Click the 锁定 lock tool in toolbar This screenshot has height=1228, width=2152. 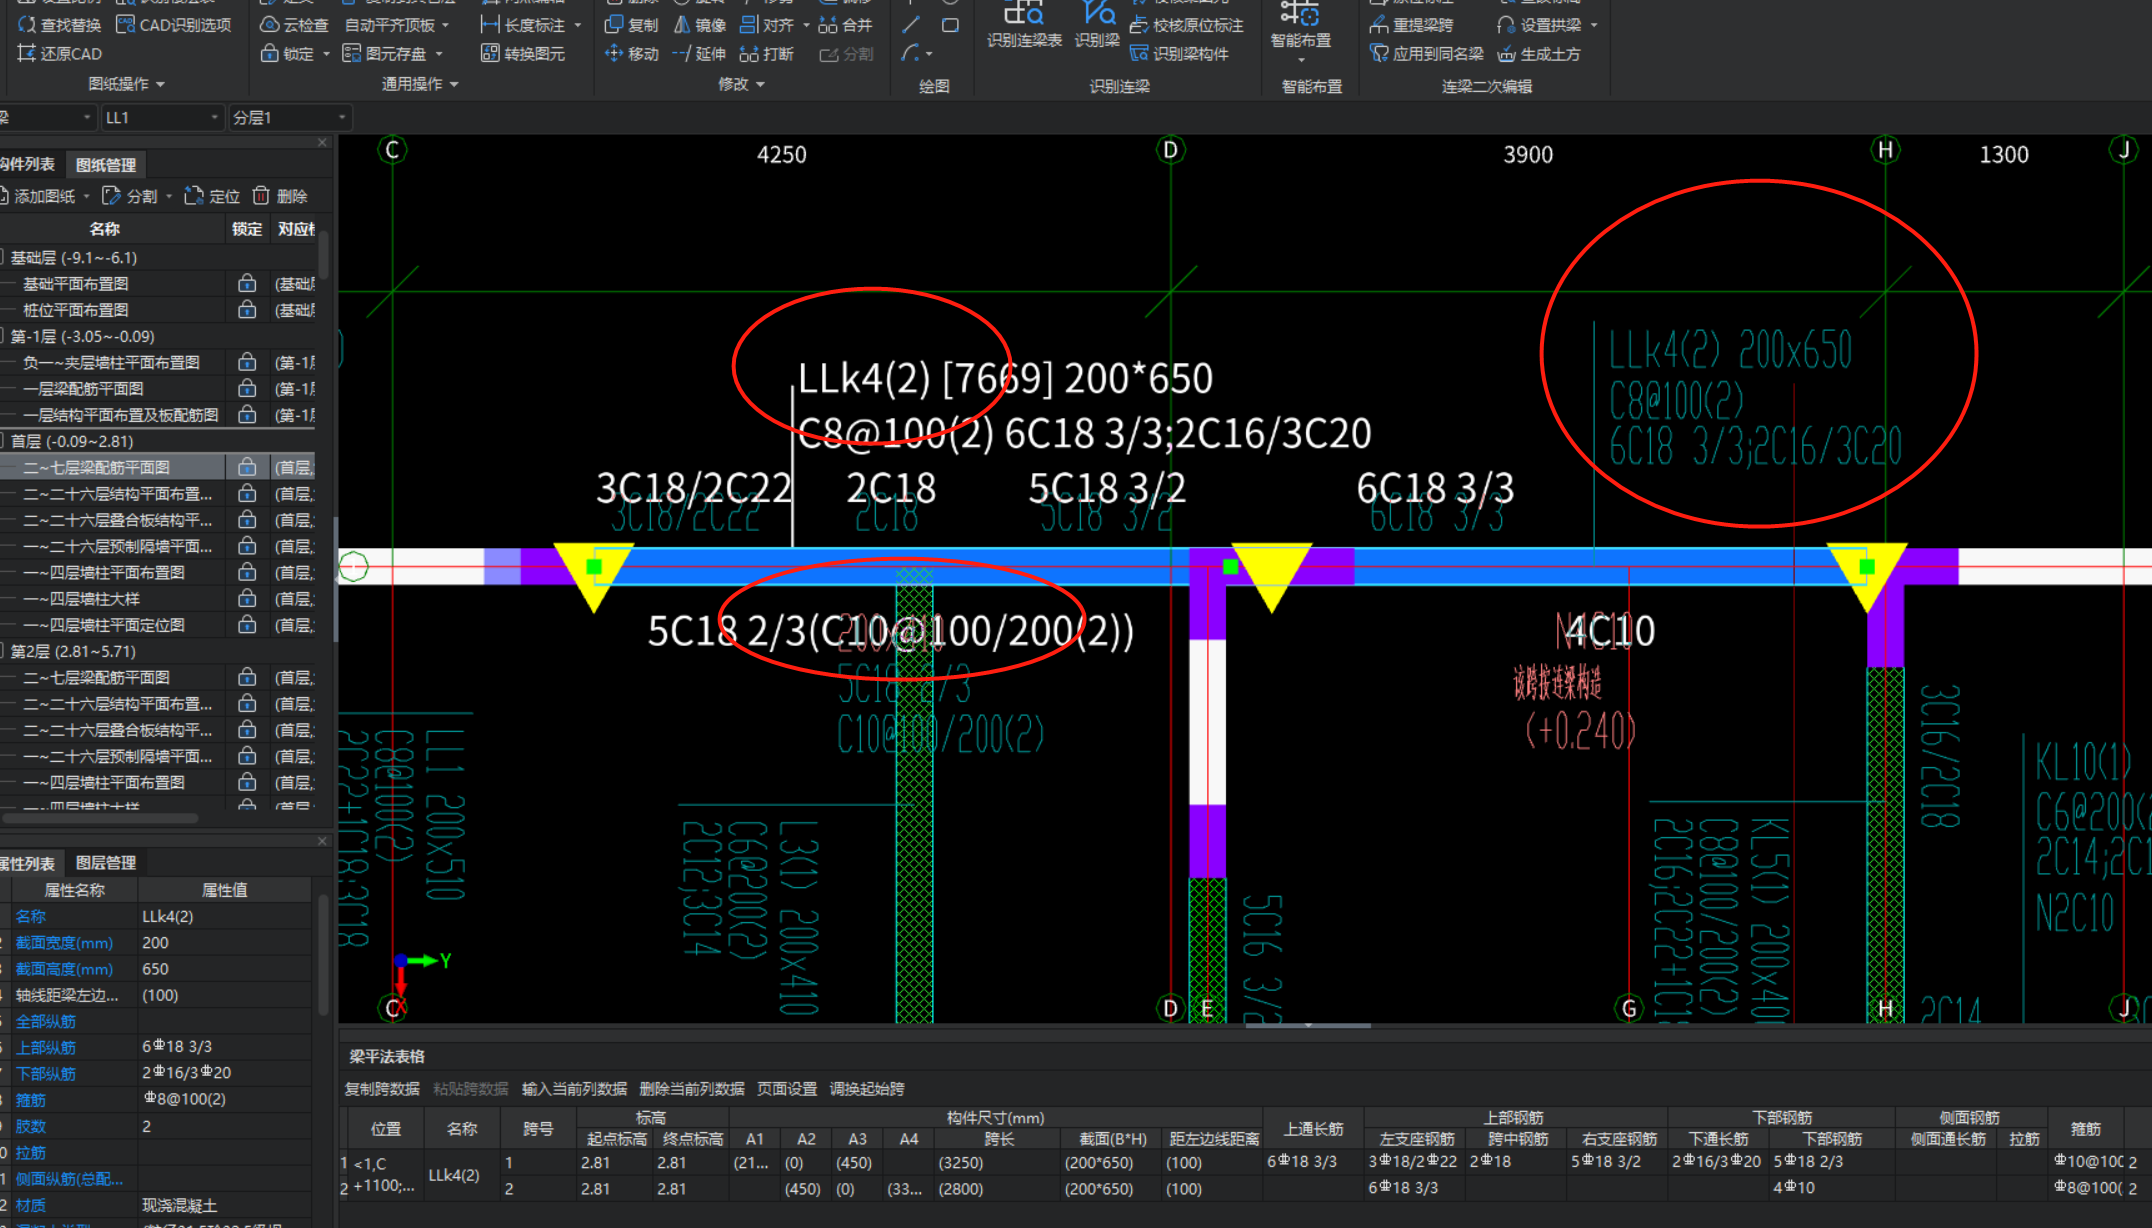tap(287, 54)
